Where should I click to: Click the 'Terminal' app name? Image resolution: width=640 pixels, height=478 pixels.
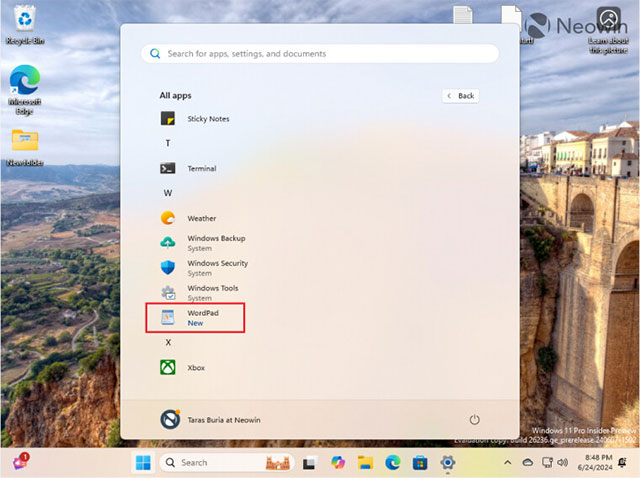pyautogui.click(x=202, y=168)
